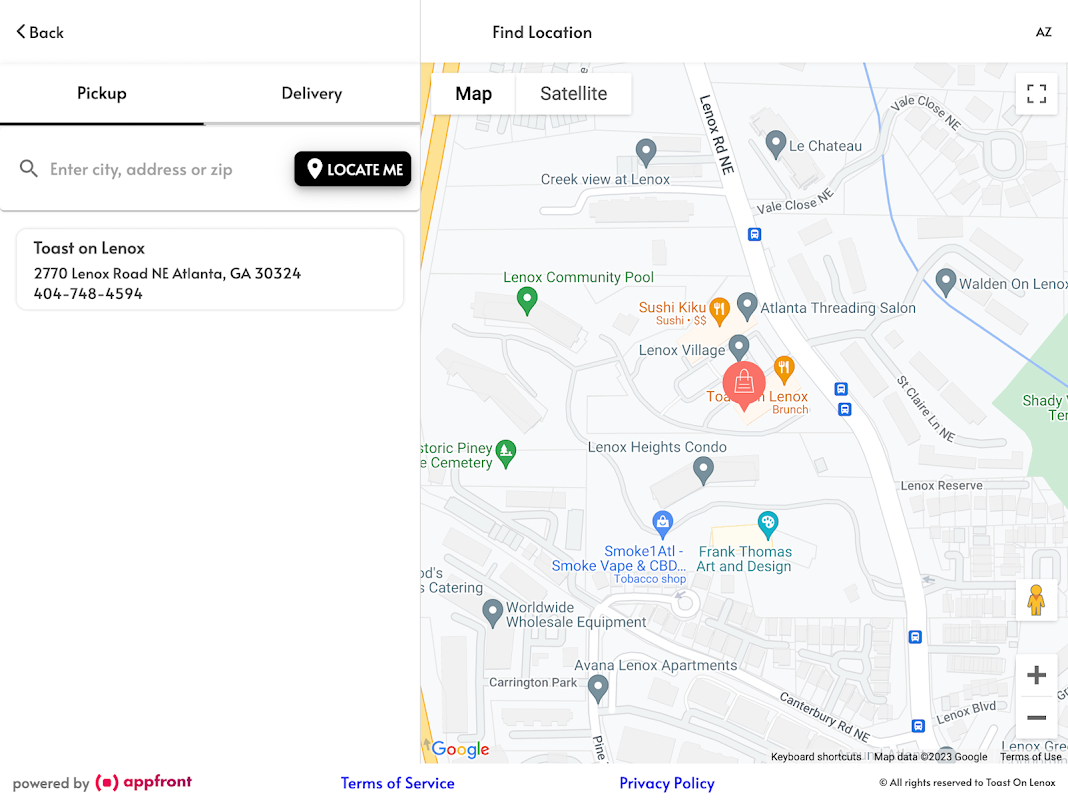The image size is (1068, 800).
Task: Click the Smoke1Atl shop pin
Action: (662, 525)
